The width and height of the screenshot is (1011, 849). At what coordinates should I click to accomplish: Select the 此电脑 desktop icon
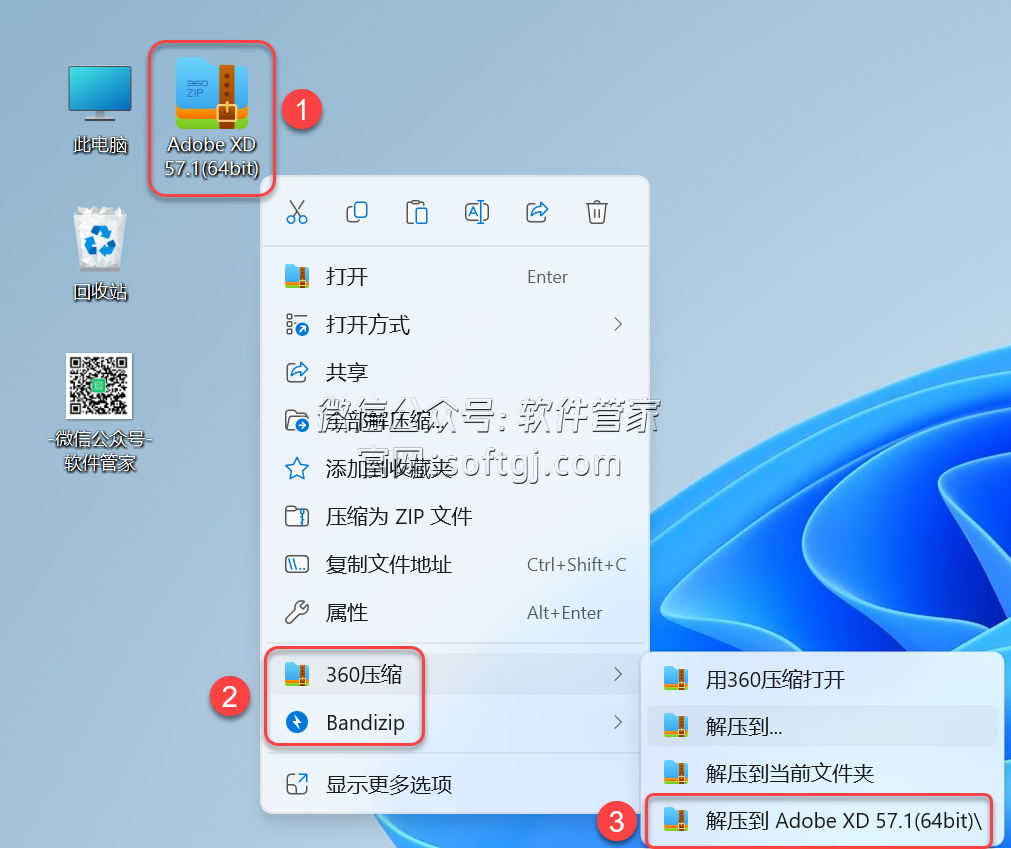point(100,110)
